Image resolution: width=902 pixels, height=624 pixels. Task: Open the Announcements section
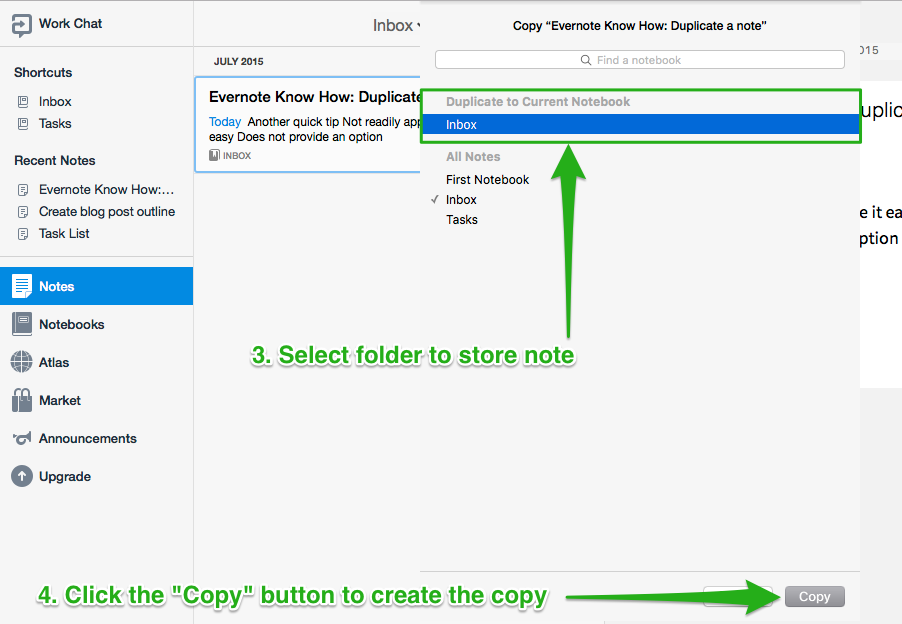coord(87,438)
